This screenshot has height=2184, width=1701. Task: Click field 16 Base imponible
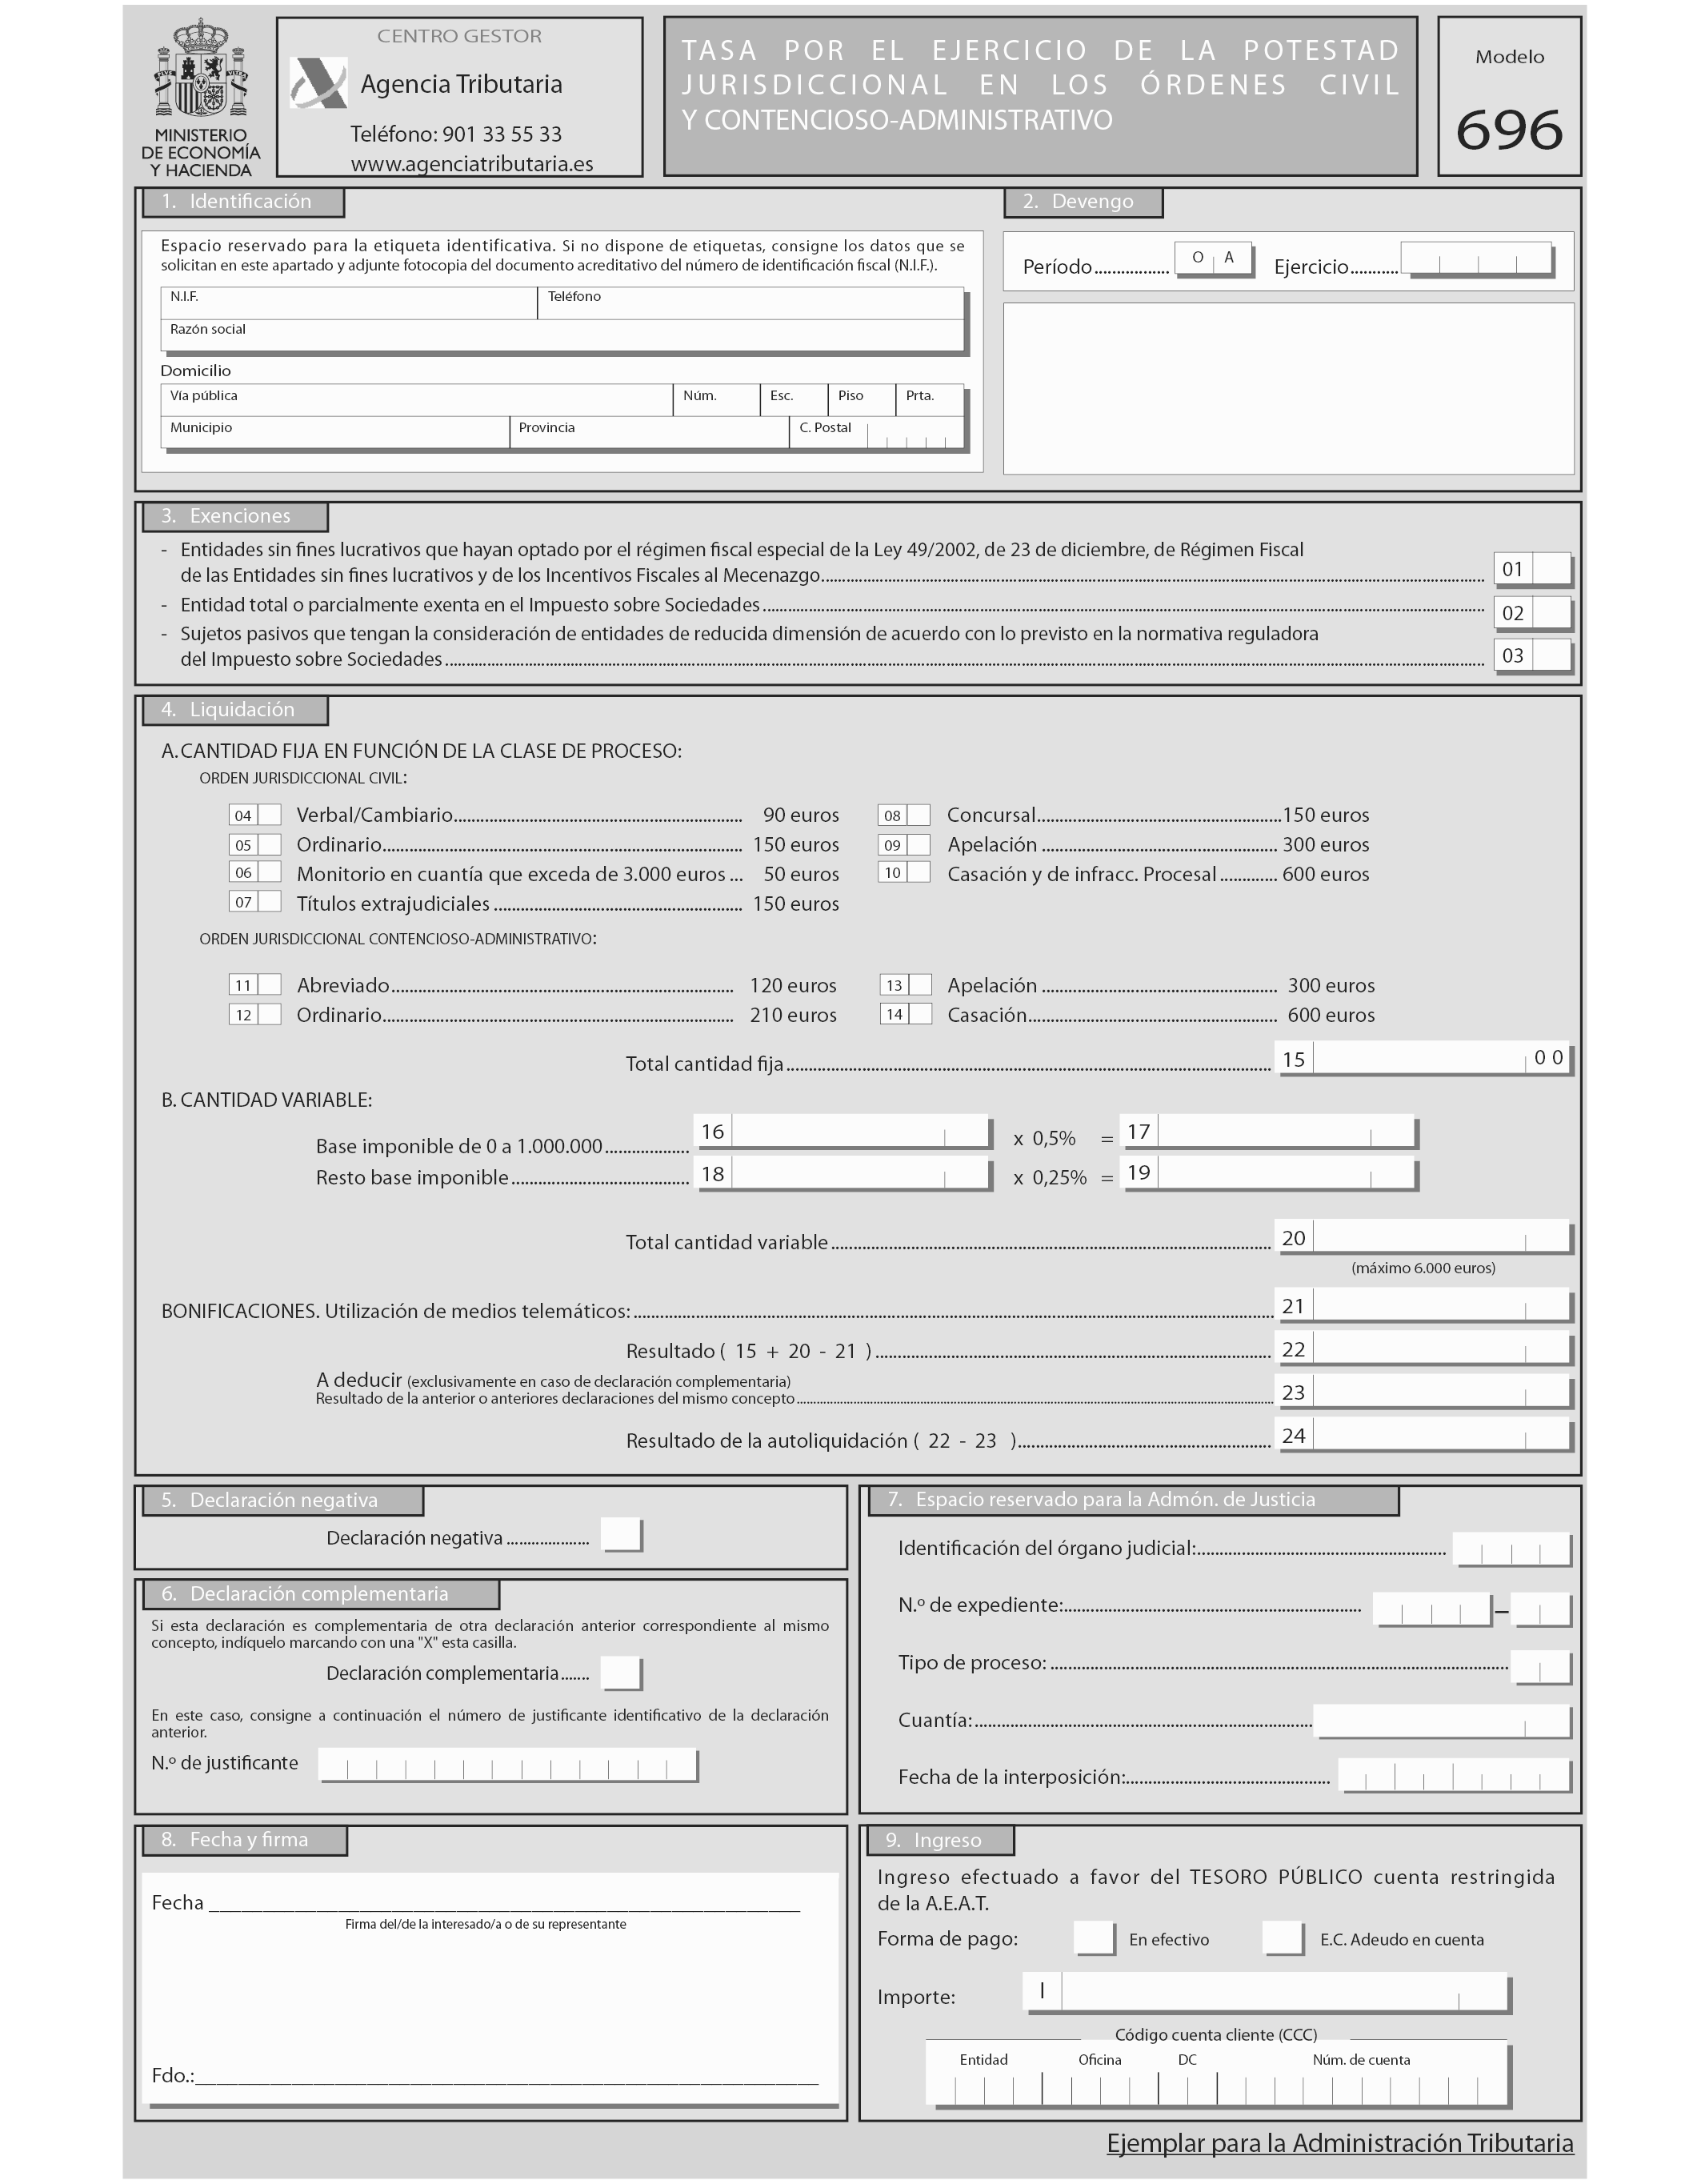coord(860,1131)
